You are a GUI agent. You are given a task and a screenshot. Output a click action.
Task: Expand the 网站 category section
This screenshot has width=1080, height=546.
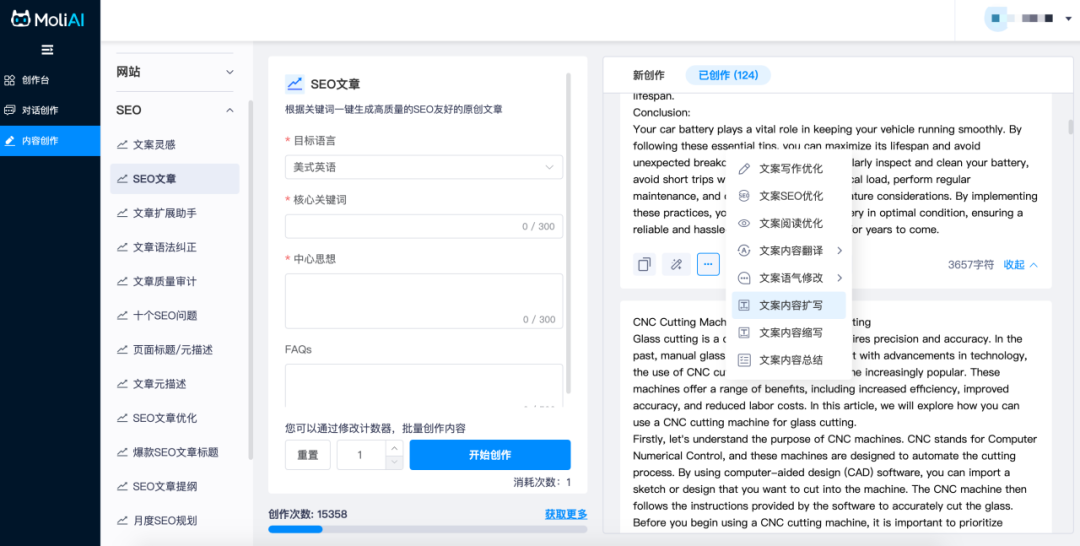[175, 72]
